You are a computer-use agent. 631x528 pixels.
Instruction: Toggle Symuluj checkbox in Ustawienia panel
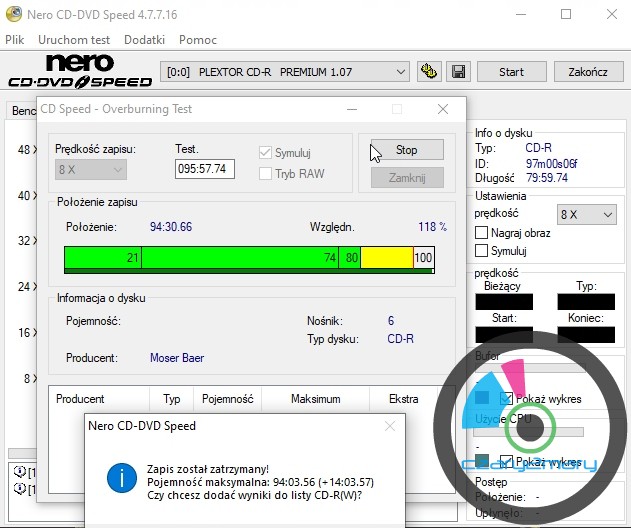(x=482, y=251)
